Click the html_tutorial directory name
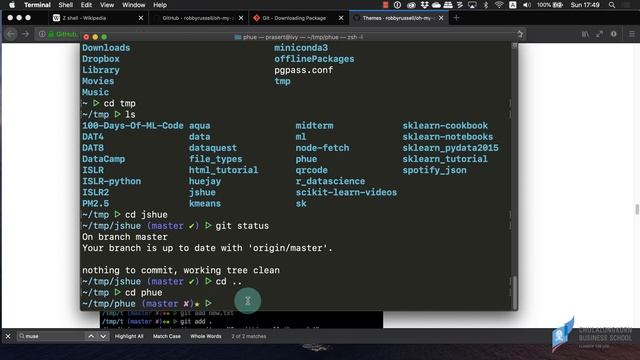 [x=223, y=170]
